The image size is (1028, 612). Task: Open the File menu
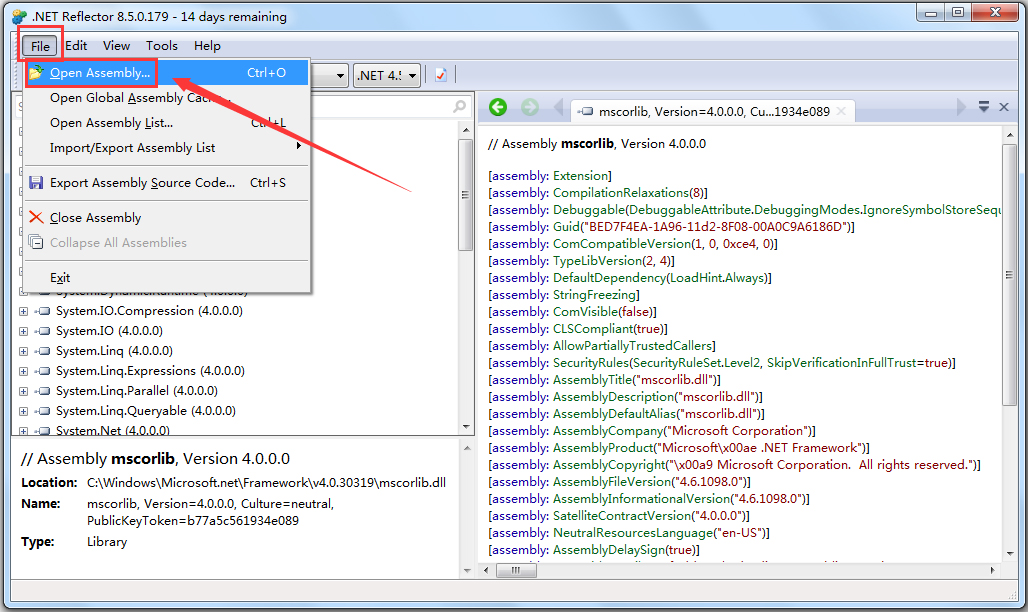(x=39, y=45)
